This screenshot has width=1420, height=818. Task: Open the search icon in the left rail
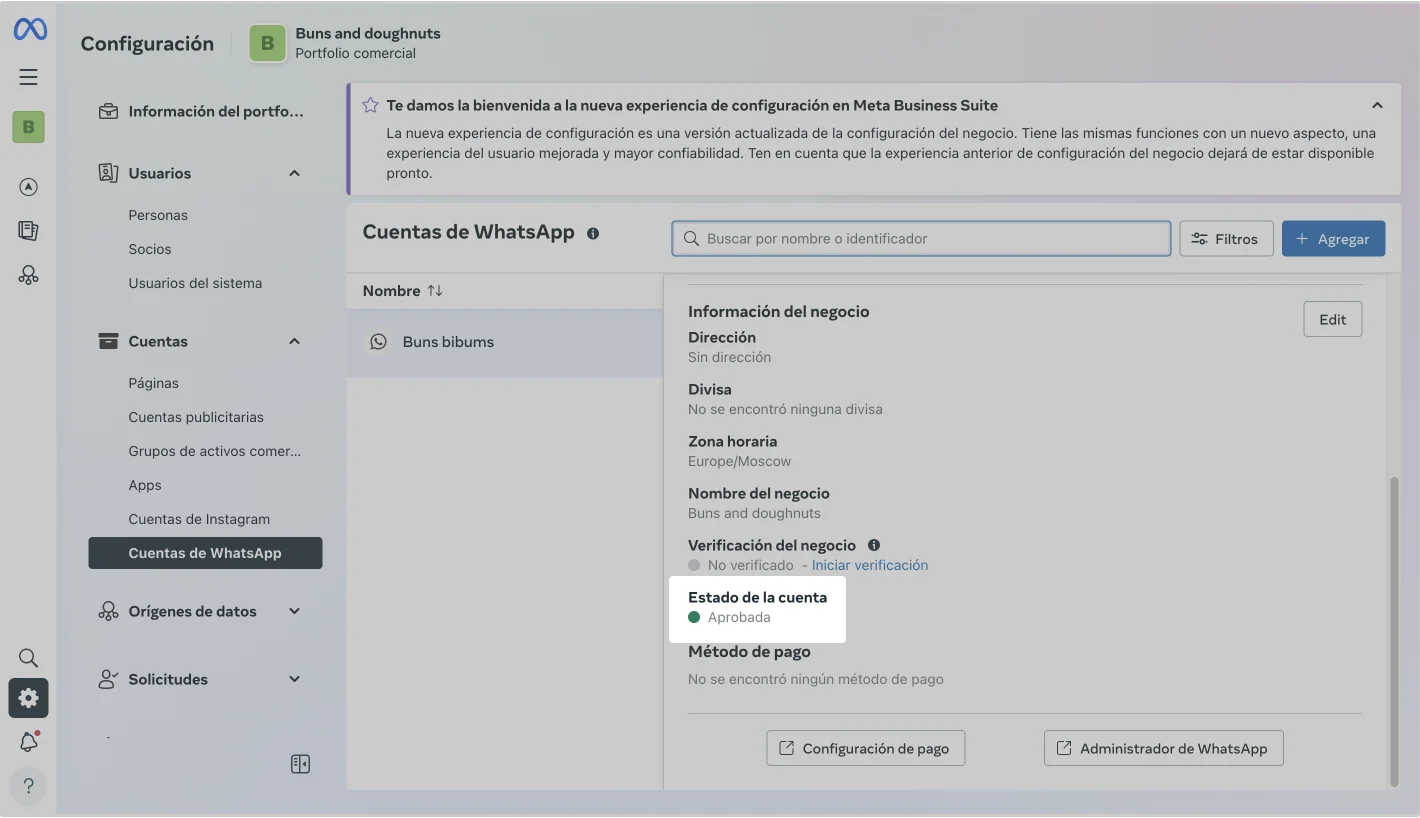point(29,657)
